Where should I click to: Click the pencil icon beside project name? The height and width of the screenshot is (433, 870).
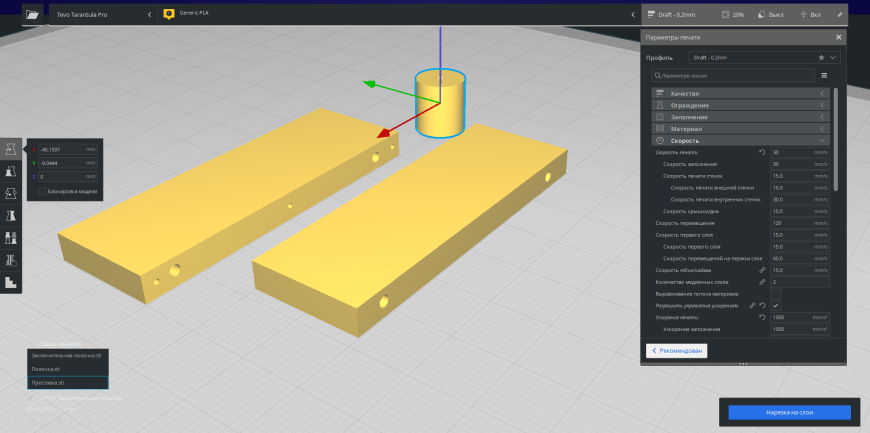tap(31, 398)
